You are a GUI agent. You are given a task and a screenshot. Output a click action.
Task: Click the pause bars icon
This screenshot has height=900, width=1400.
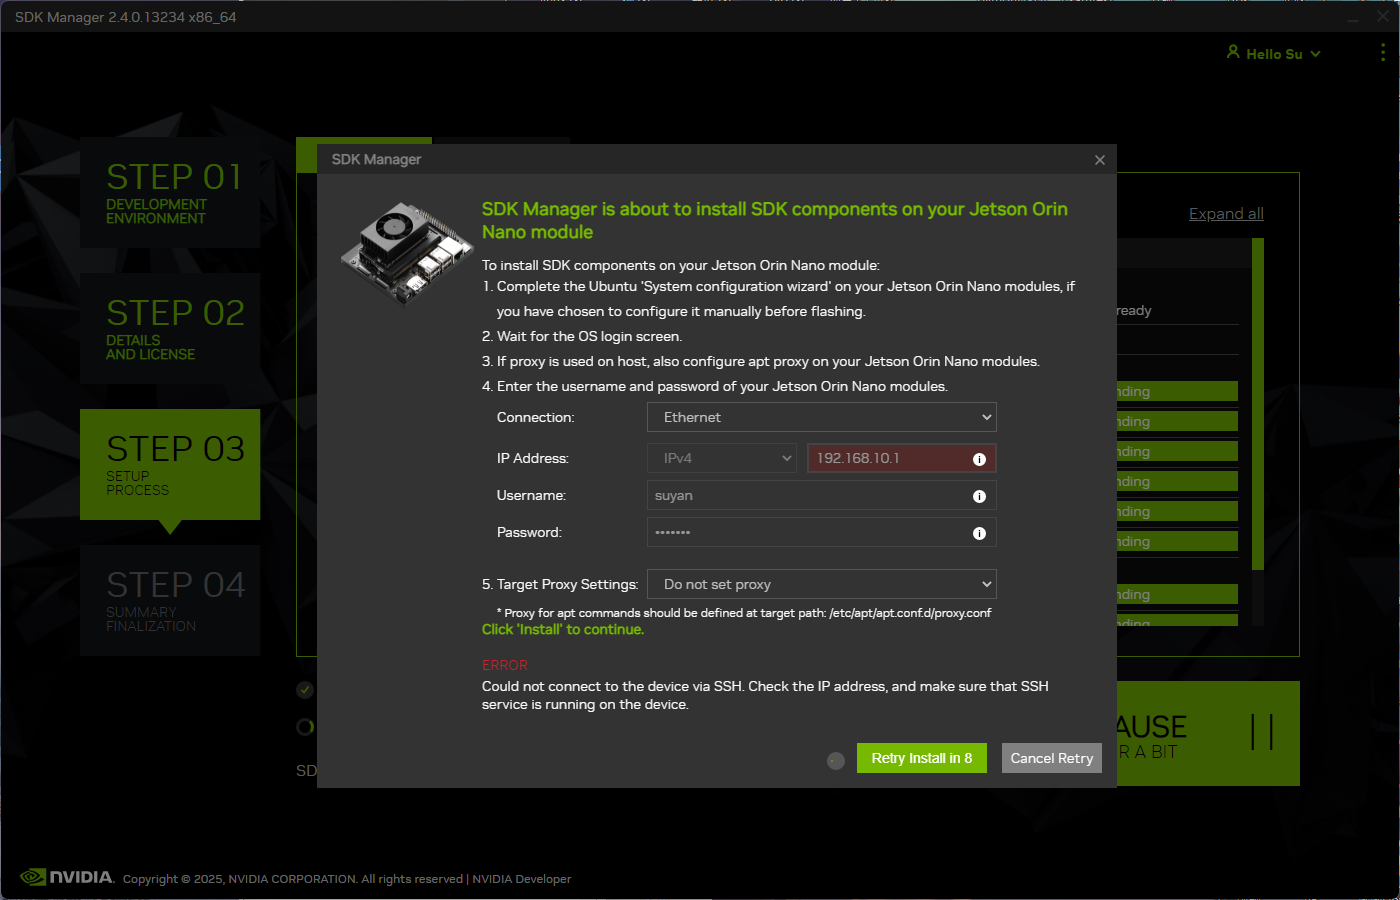click(x=1262, y=732)
